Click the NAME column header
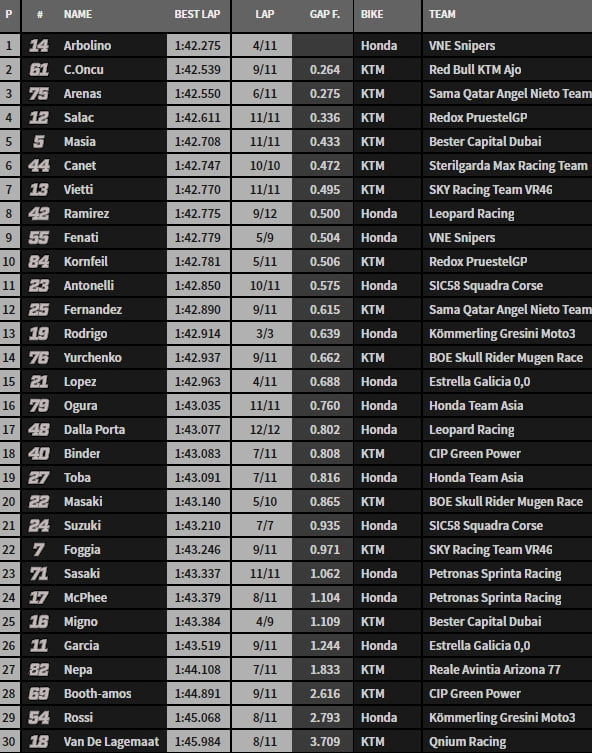 pyautogui.click(x=78, y=14)
